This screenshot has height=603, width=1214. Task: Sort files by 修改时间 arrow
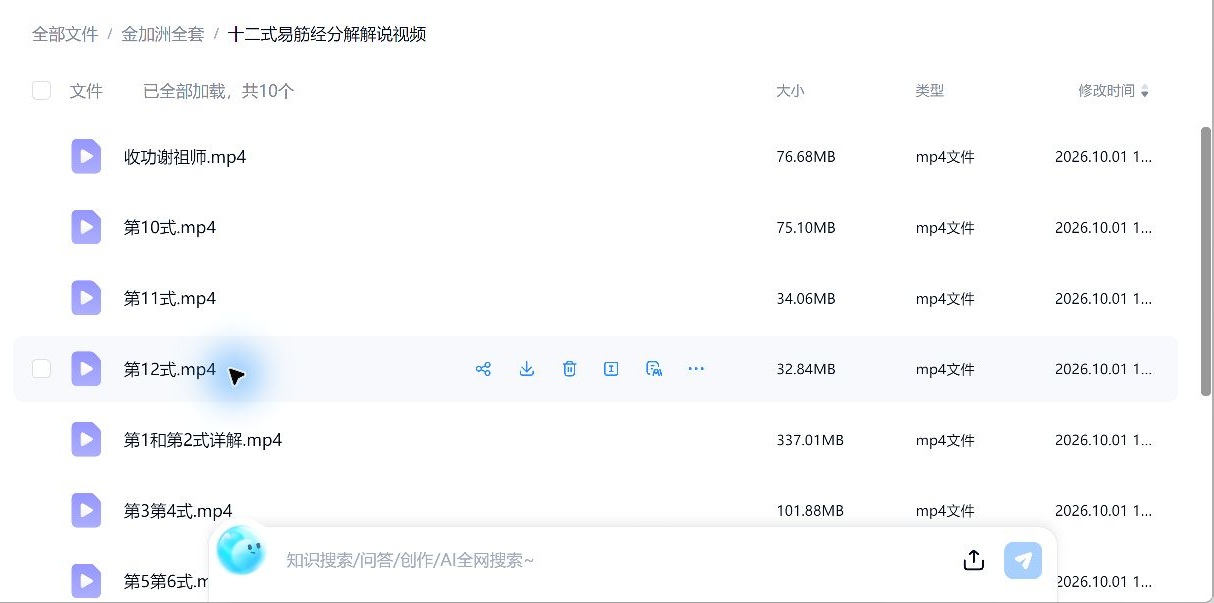click(x=1145, y=92)
